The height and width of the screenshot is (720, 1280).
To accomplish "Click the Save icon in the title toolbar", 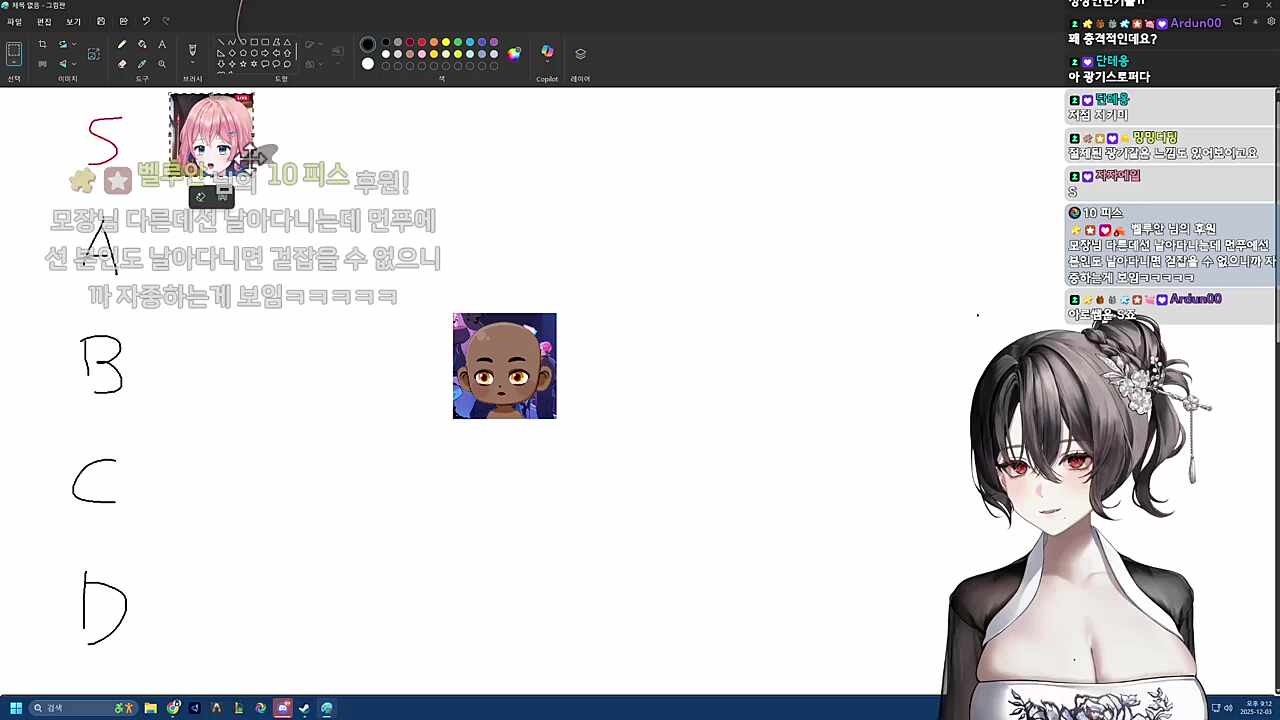I will click(x=101, y=20).
